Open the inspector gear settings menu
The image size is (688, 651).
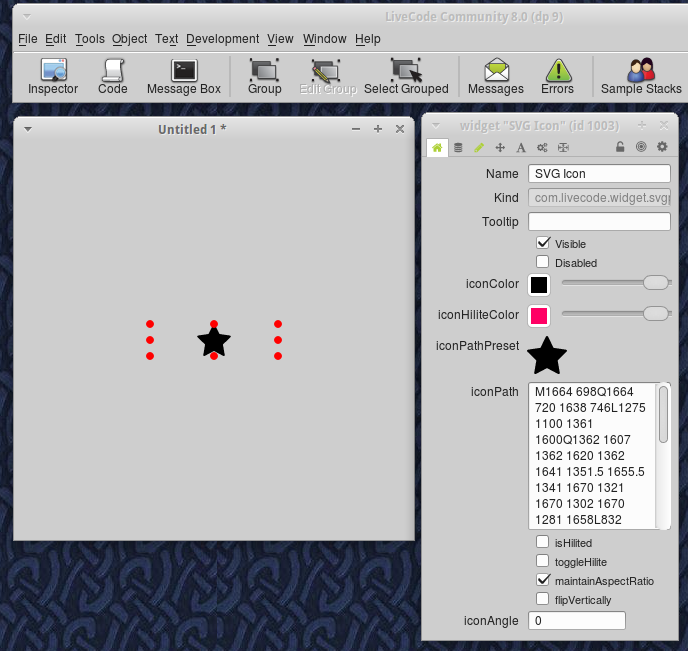point(661,147)
